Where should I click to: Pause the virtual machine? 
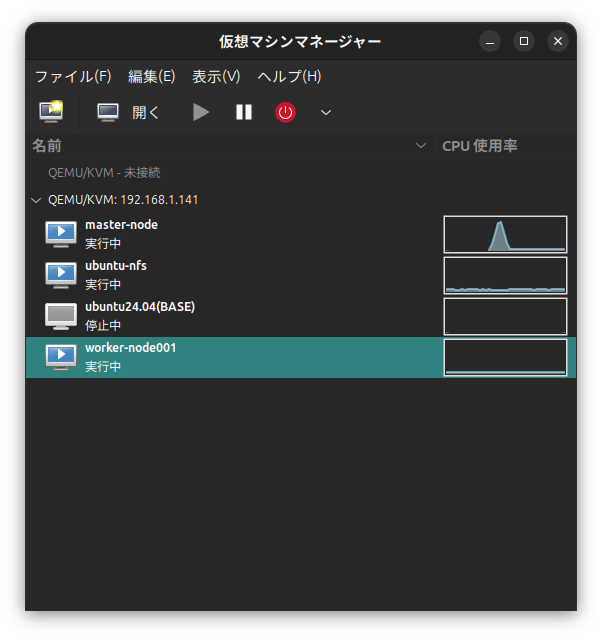(244, 112)
